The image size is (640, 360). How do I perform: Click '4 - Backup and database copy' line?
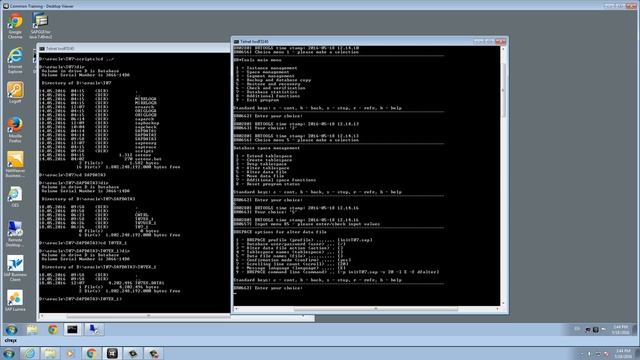[273, 80]
